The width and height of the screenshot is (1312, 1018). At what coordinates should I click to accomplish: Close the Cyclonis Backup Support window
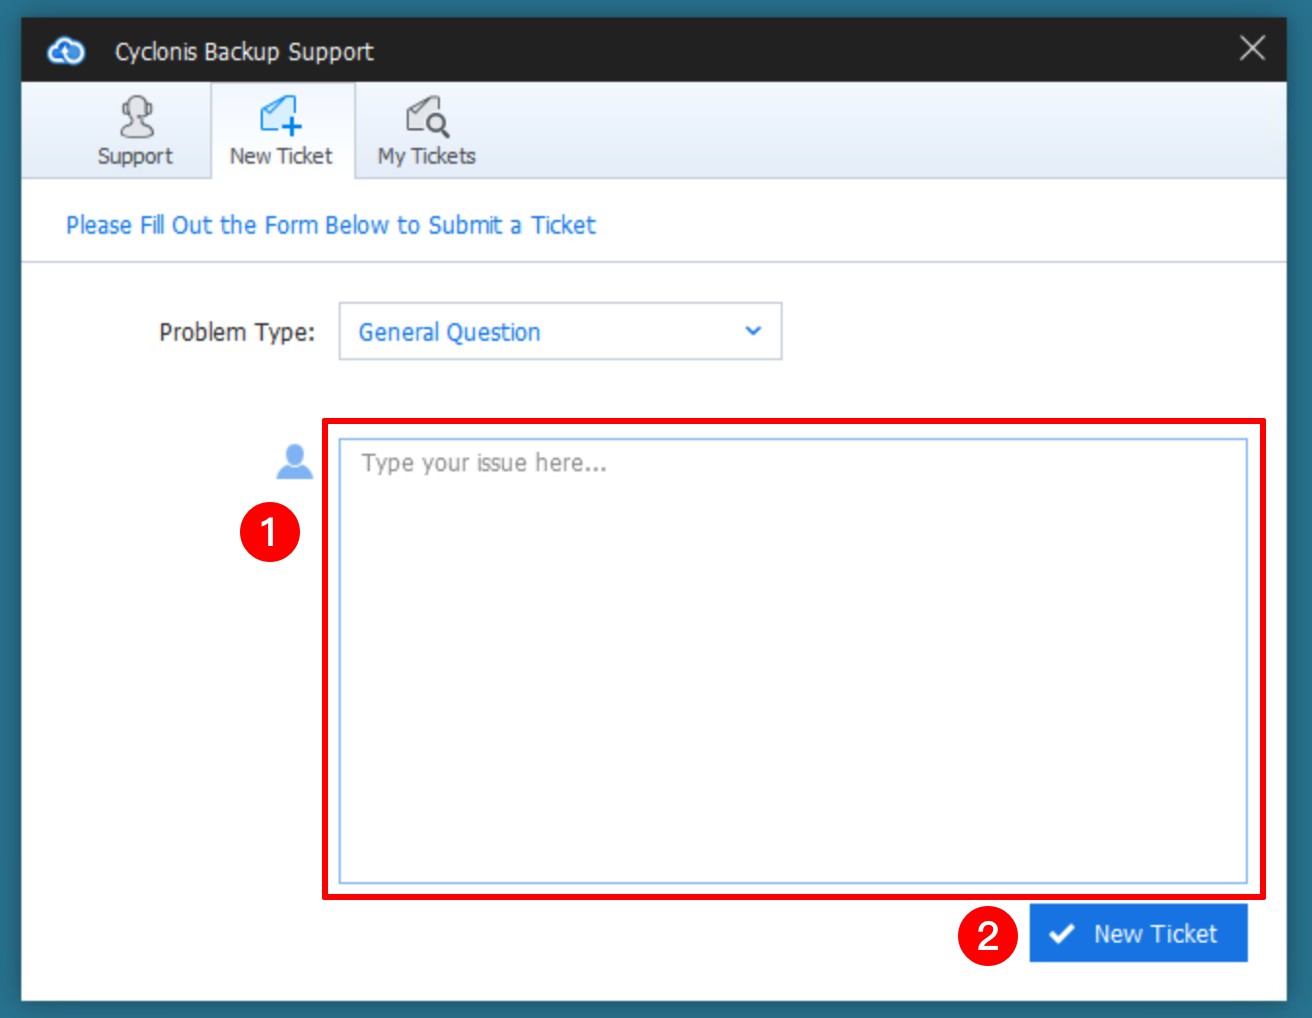click(1253, 49)
